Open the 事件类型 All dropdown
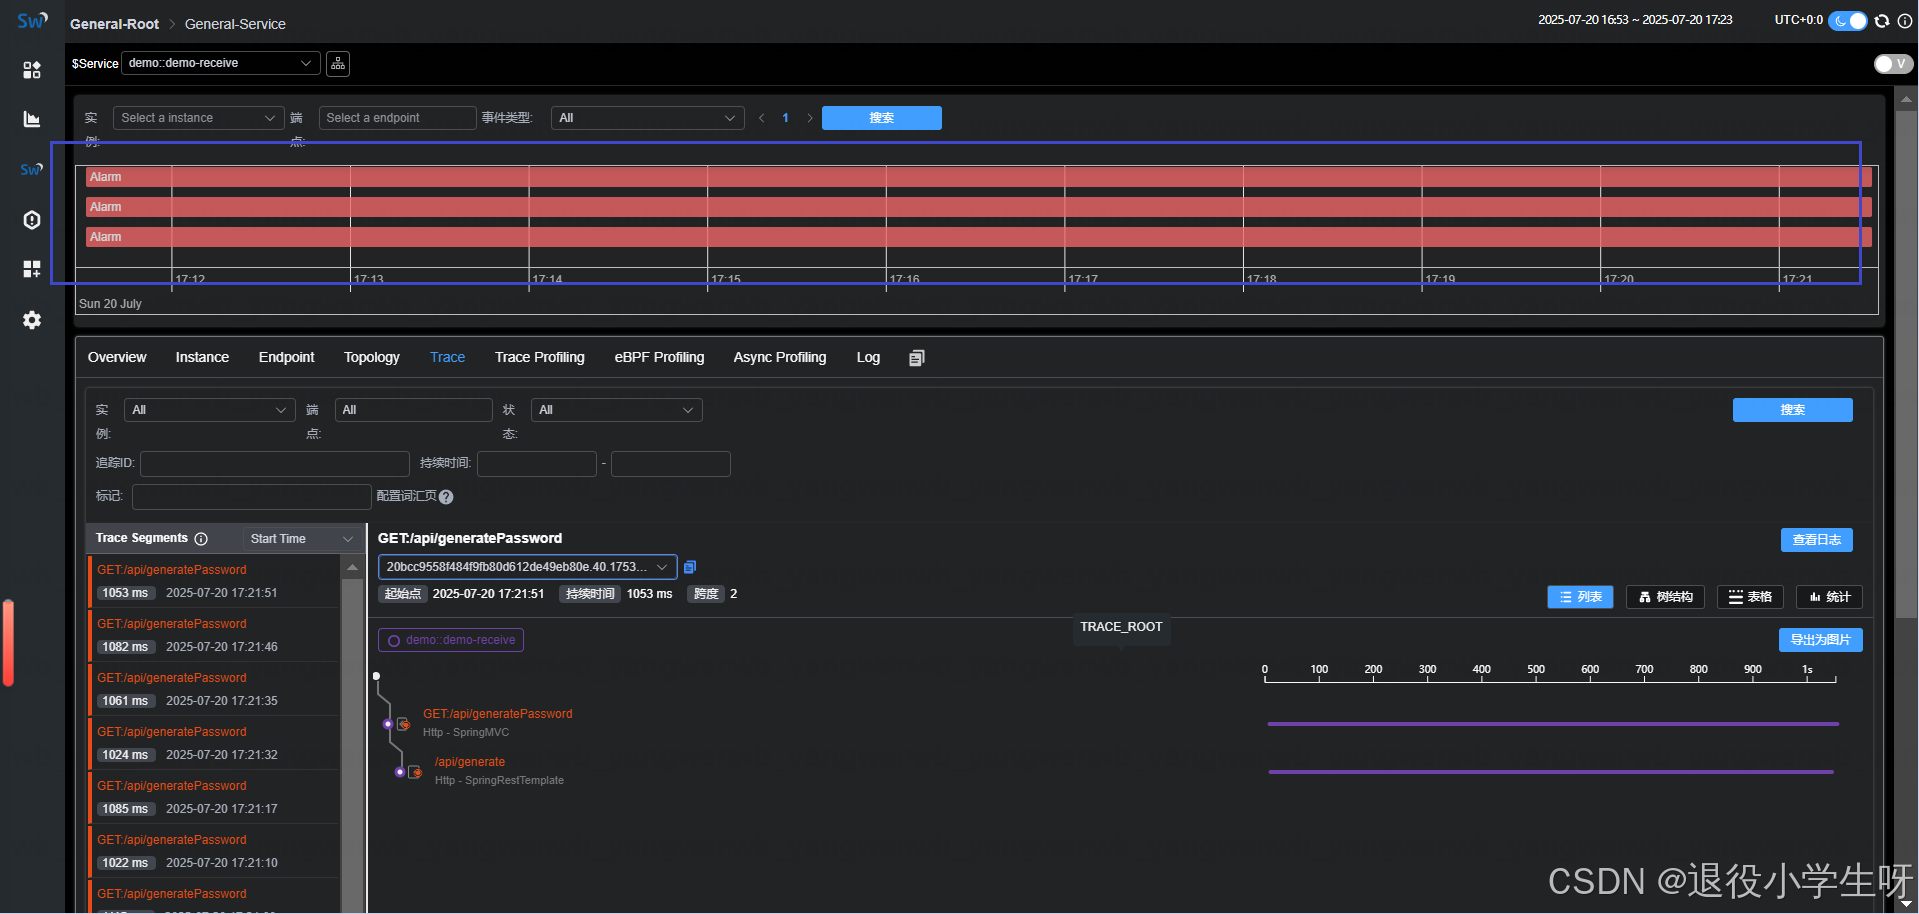 coord(648,118)
